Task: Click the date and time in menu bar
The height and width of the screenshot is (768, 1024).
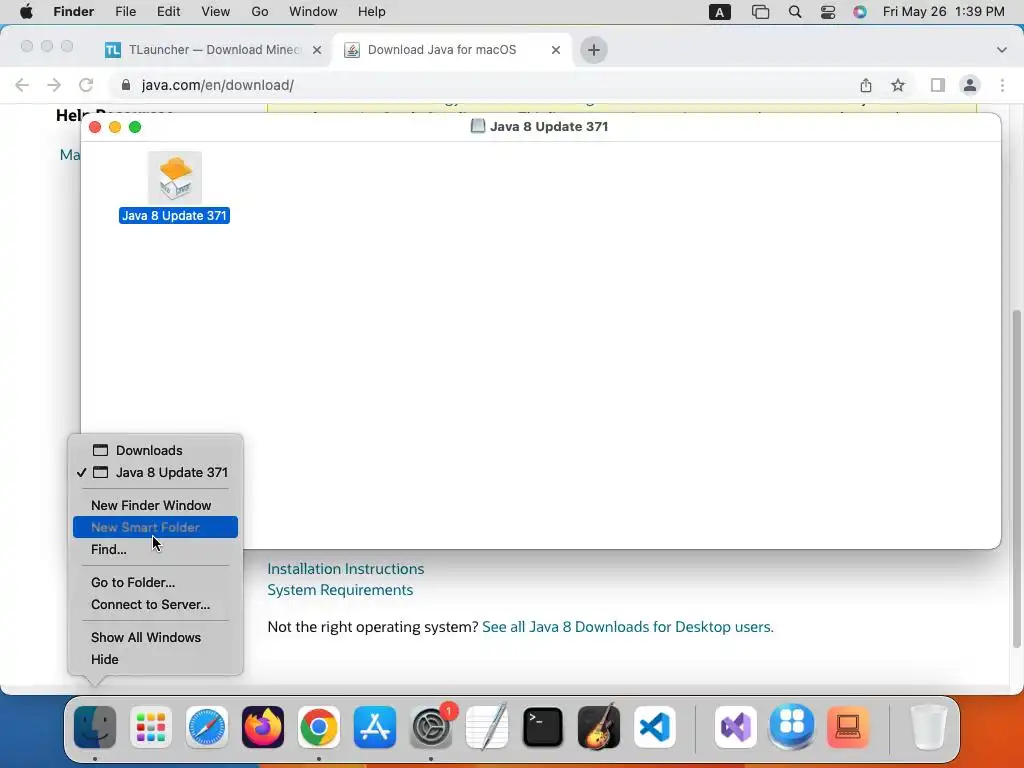Action: click(x=944, y=12)
